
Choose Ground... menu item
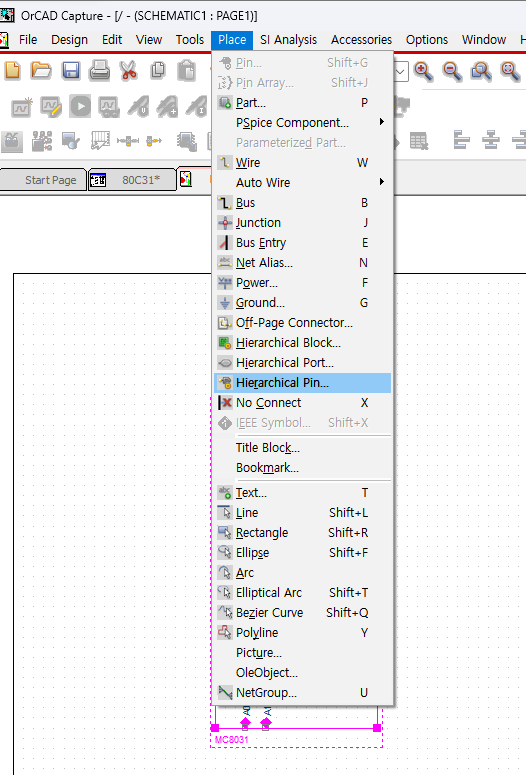click(x=303, y=303)
